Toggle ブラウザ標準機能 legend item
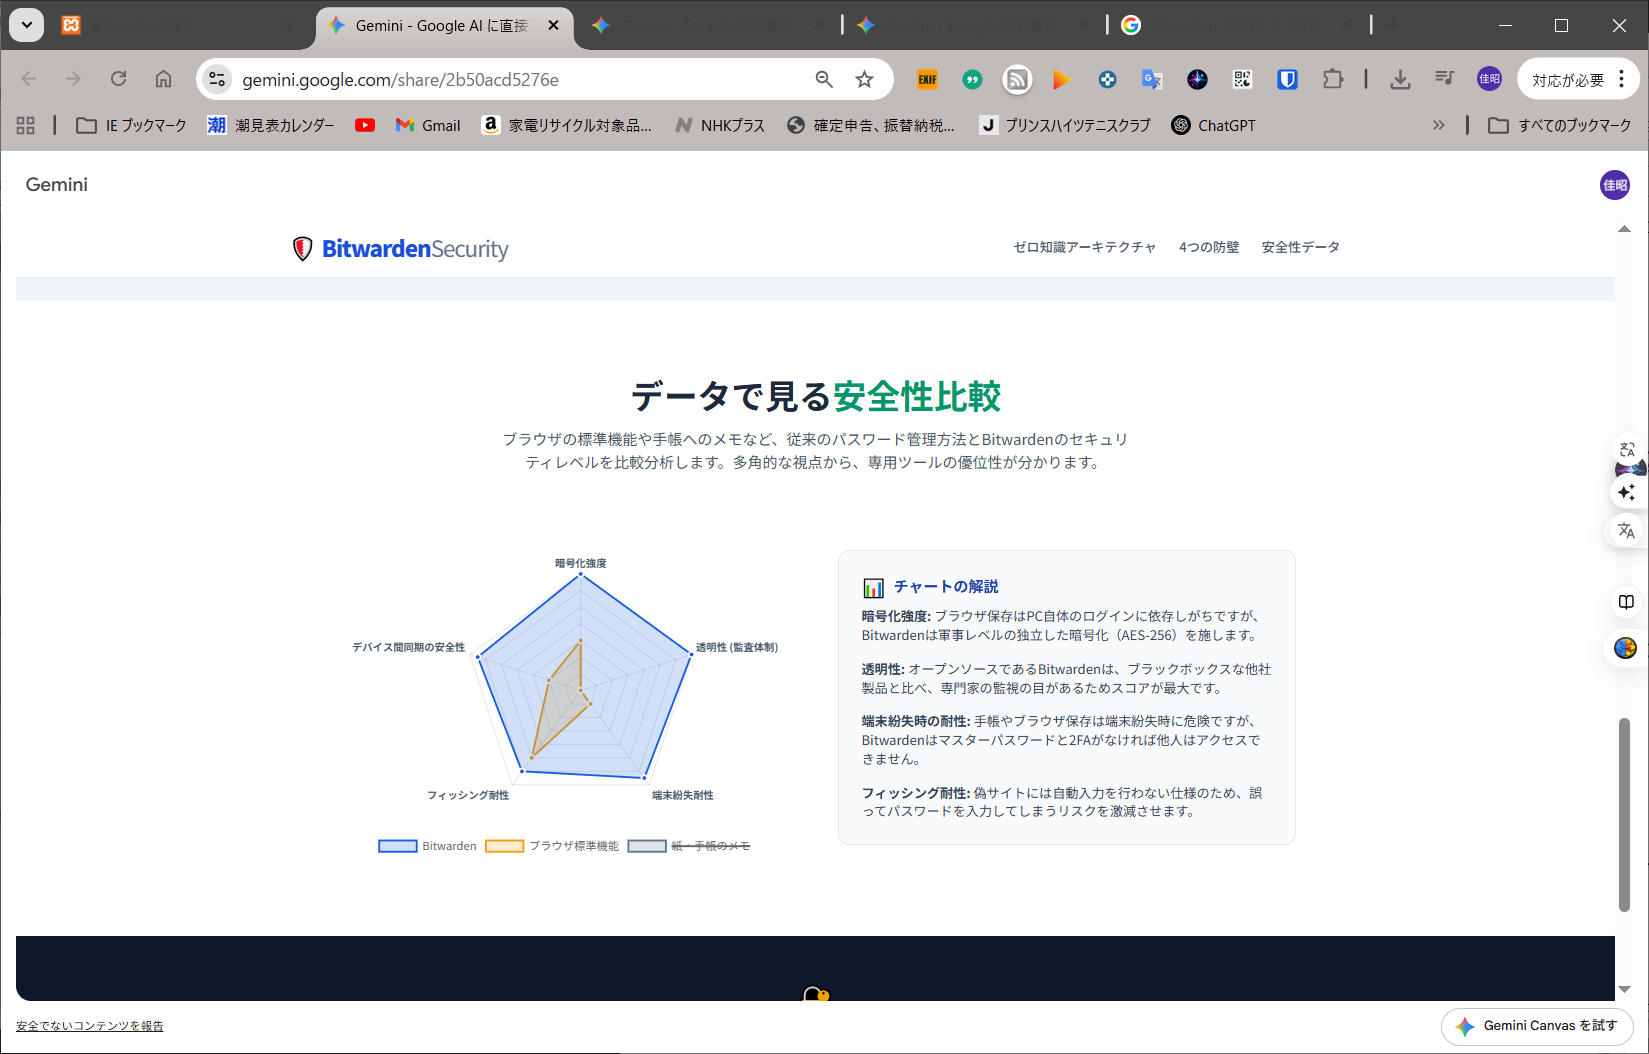Image resolution: width=1649 pixels, height=1054 pixels. coord(552,846)
